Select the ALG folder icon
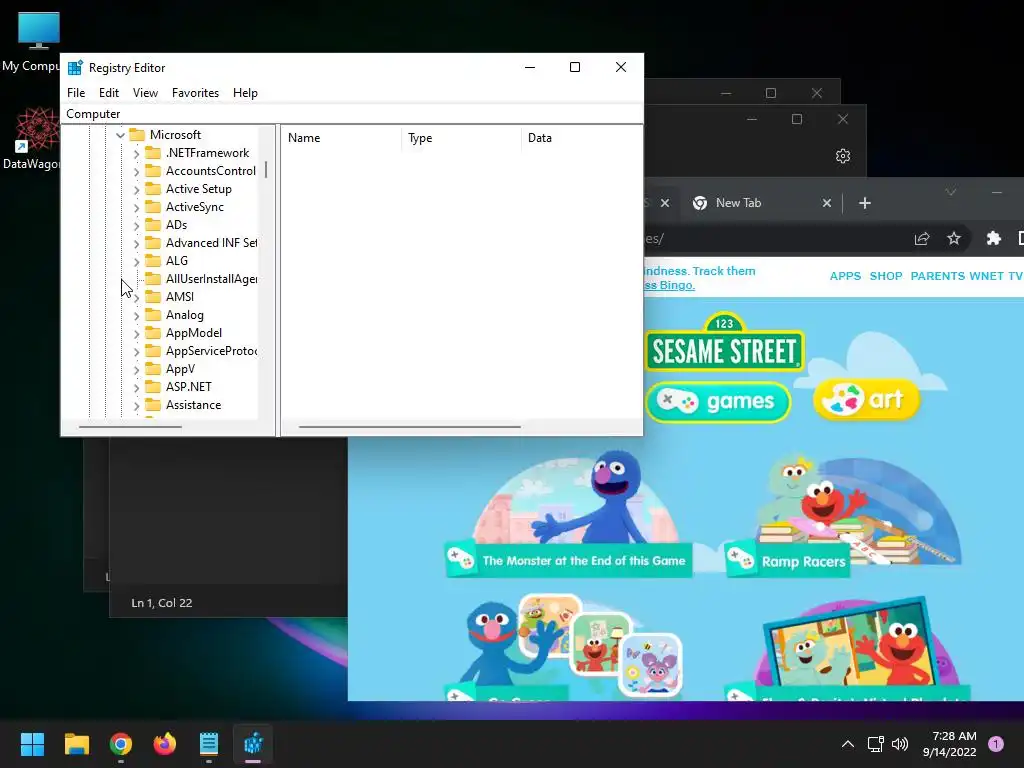Viewport: 1024px width, 768px height. pos(153,261)
